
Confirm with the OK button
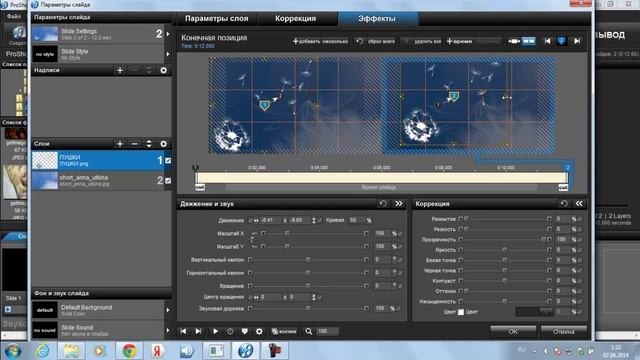[x=513, y=332]
